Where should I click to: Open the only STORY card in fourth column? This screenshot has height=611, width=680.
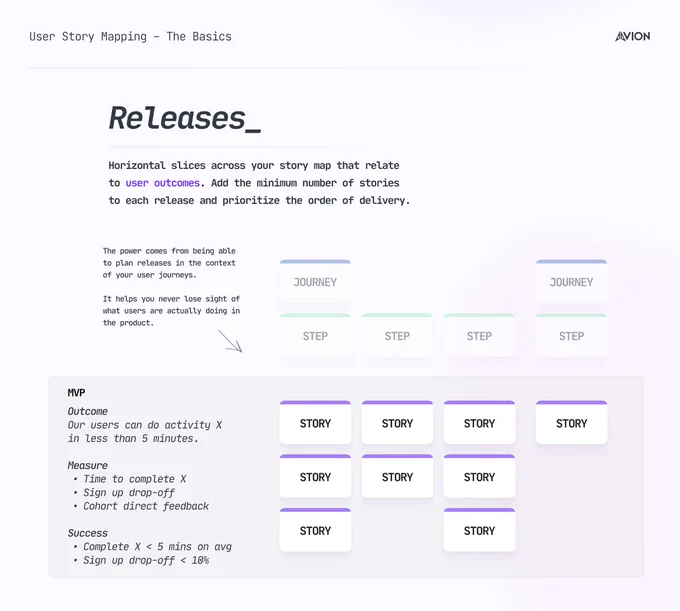pos(572,422)
